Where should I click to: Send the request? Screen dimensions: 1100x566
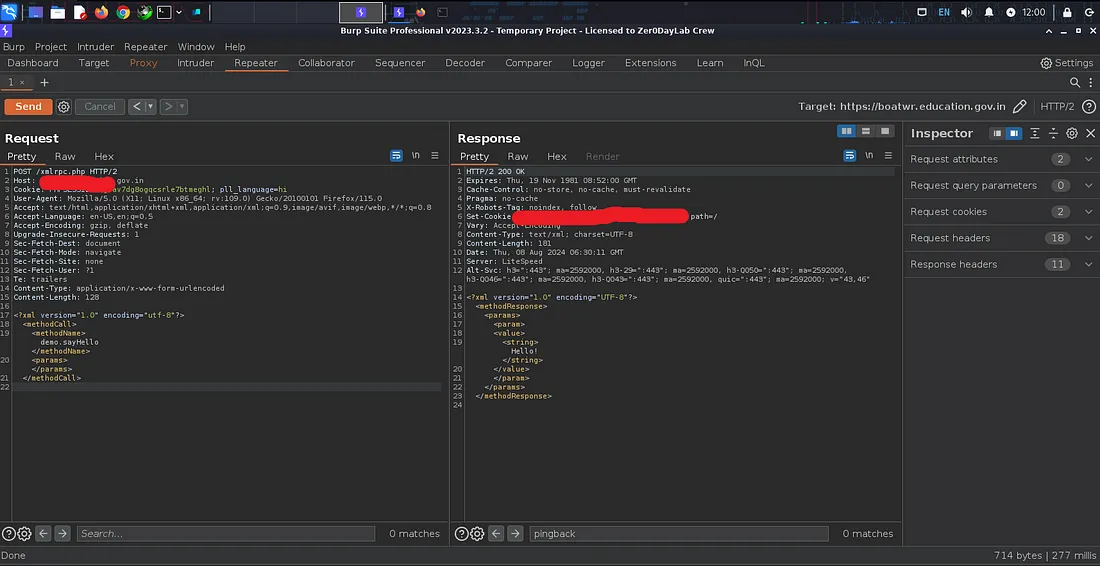pos(28,107)
